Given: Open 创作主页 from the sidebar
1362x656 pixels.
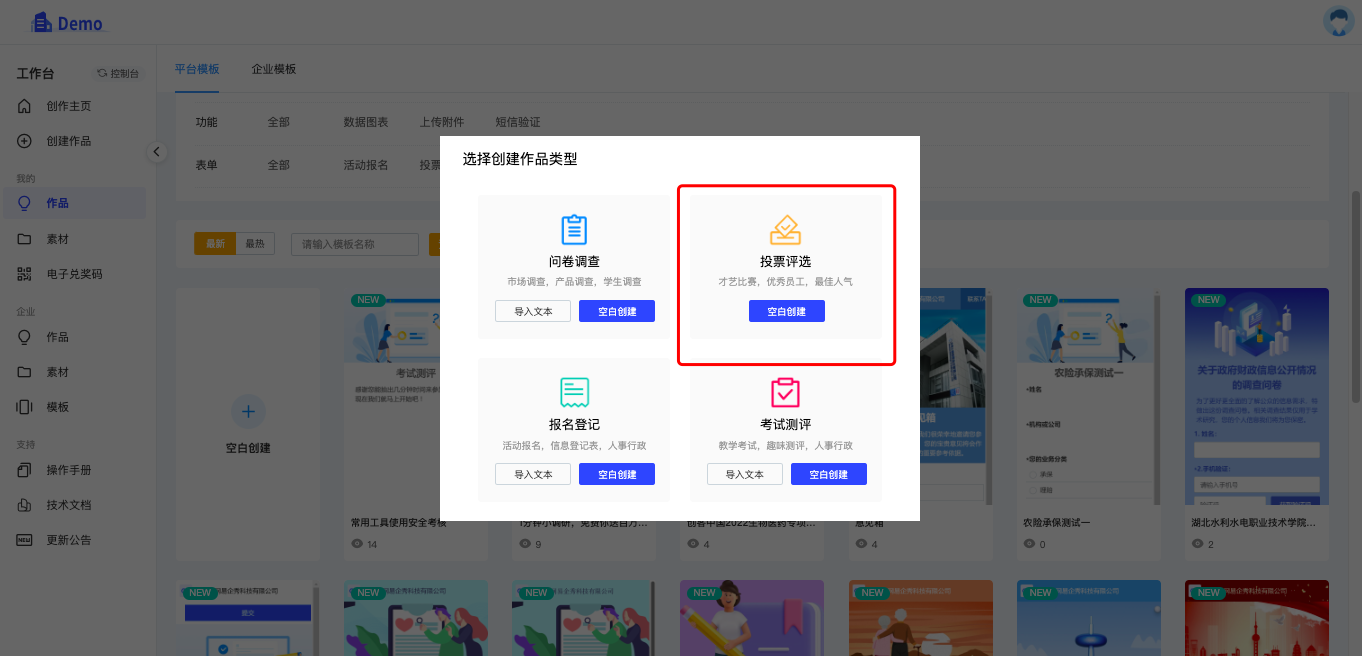Looking at the screenshot, I should [x=68, y=106].
